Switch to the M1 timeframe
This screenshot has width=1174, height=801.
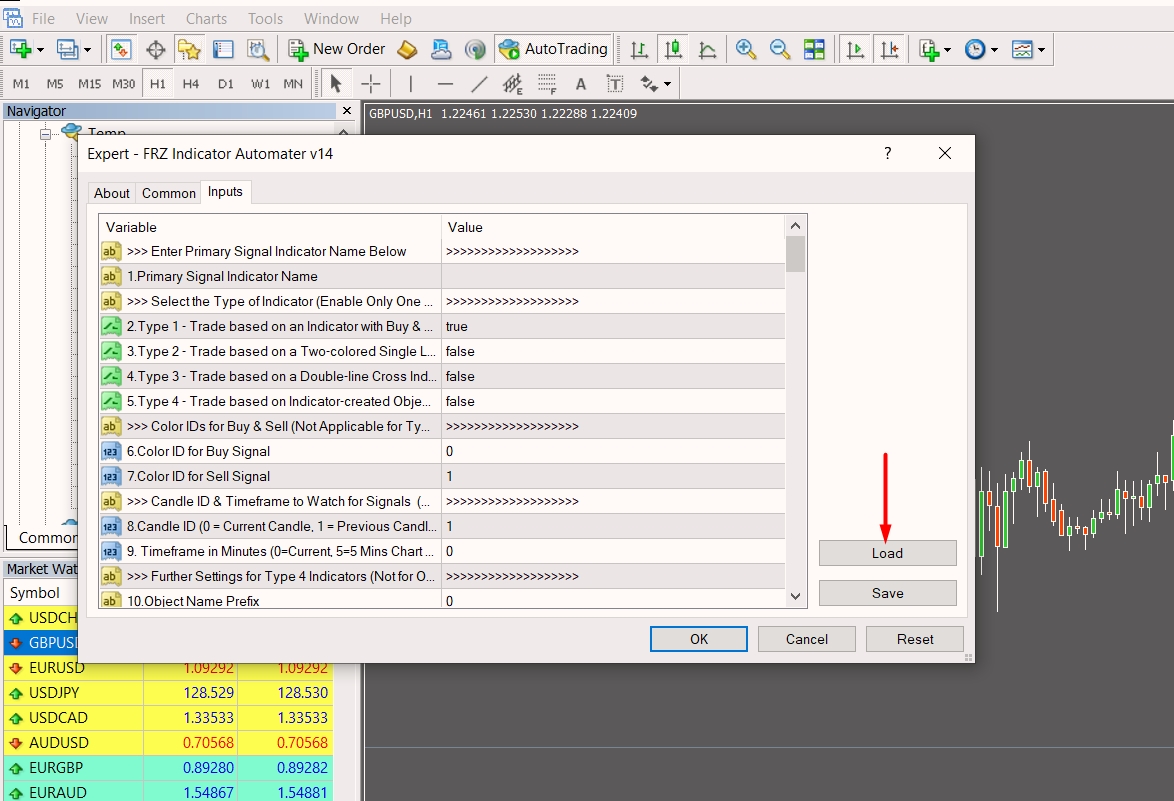click(22, 84)
